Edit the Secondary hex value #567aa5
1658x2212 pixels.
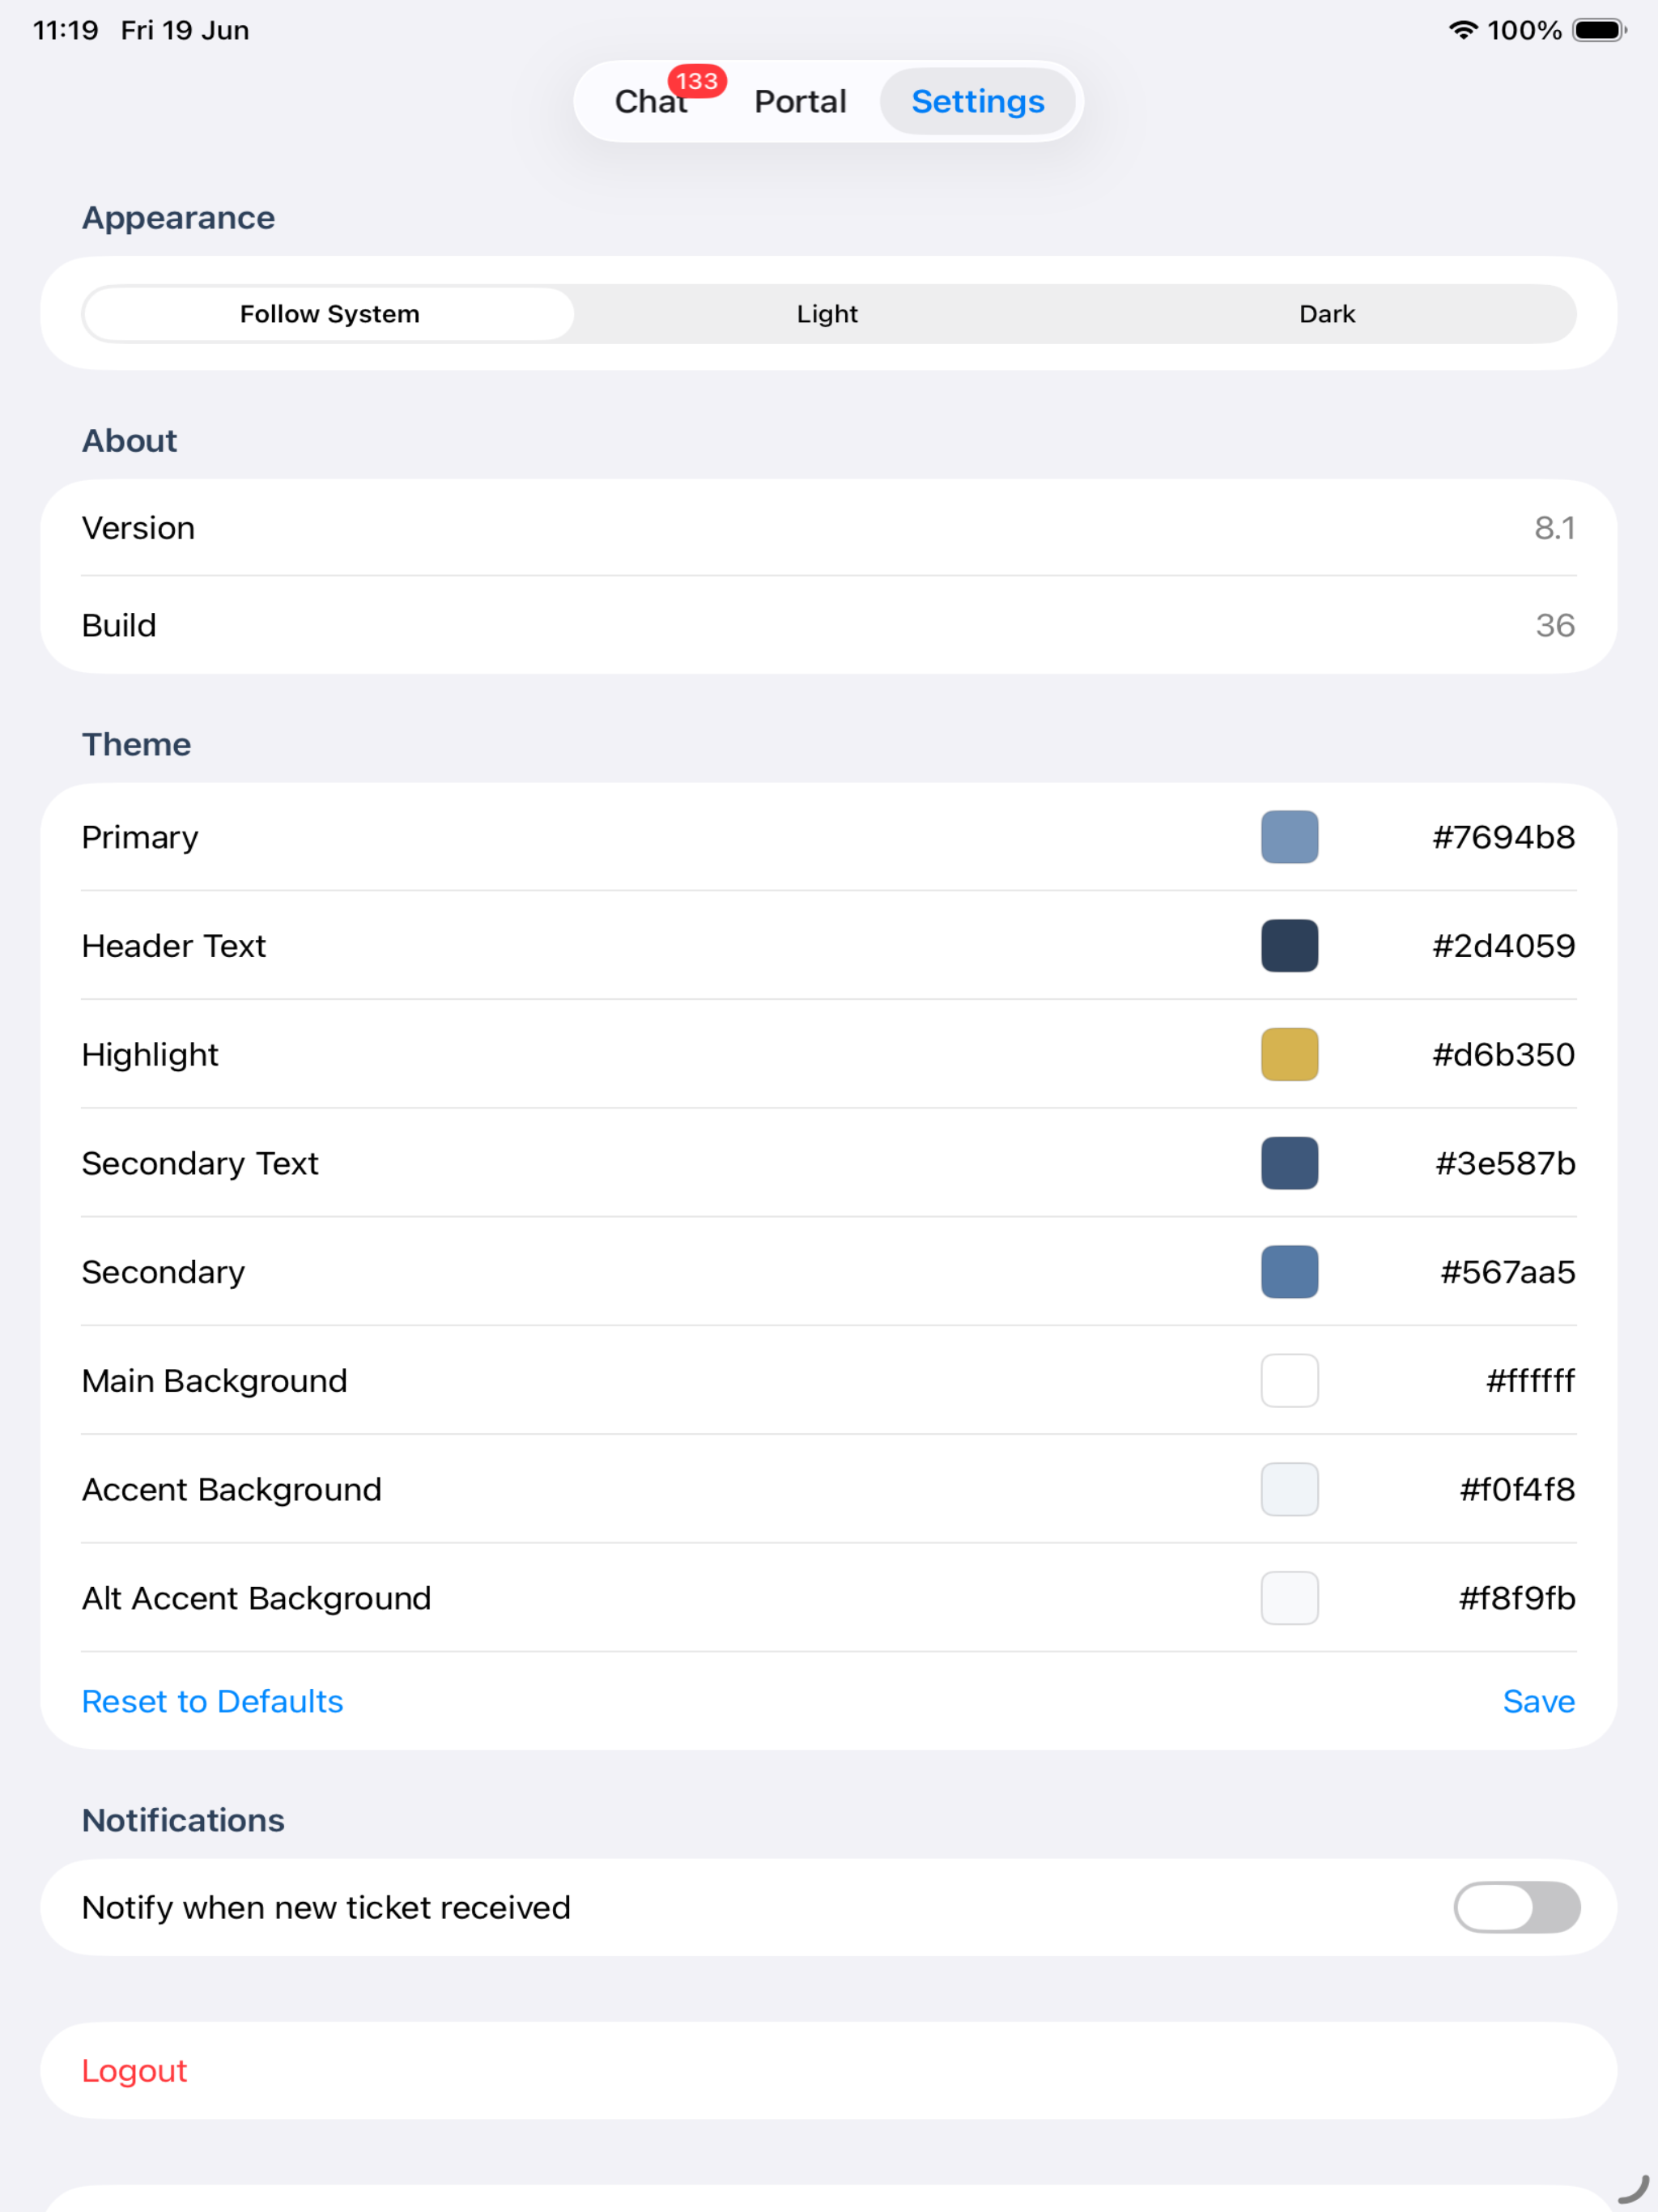pos(1507,1272)
